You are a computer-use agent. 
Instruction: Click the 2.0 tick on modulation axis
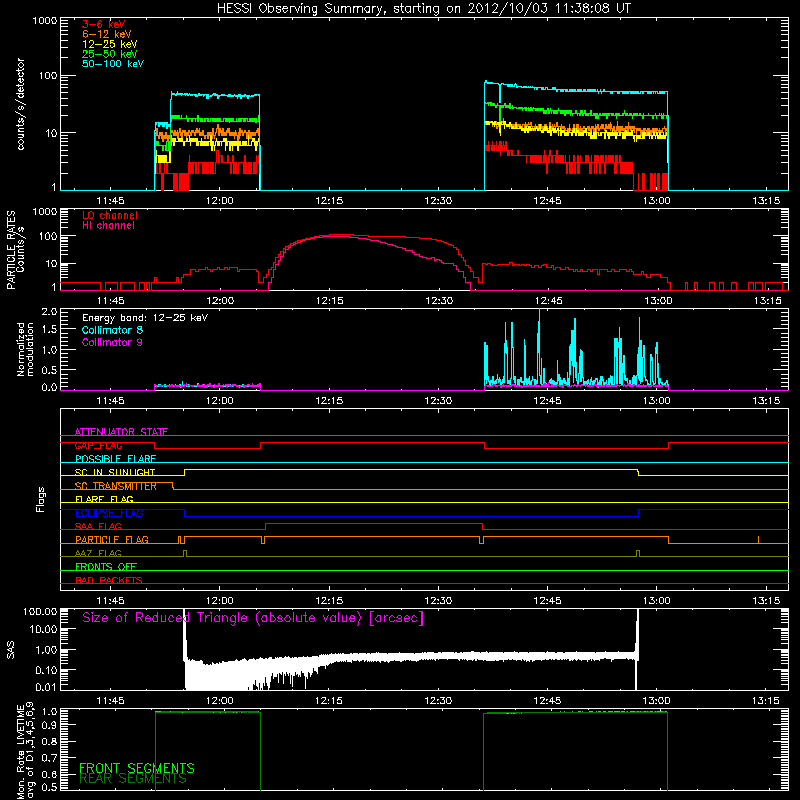(x=49, y=312)
